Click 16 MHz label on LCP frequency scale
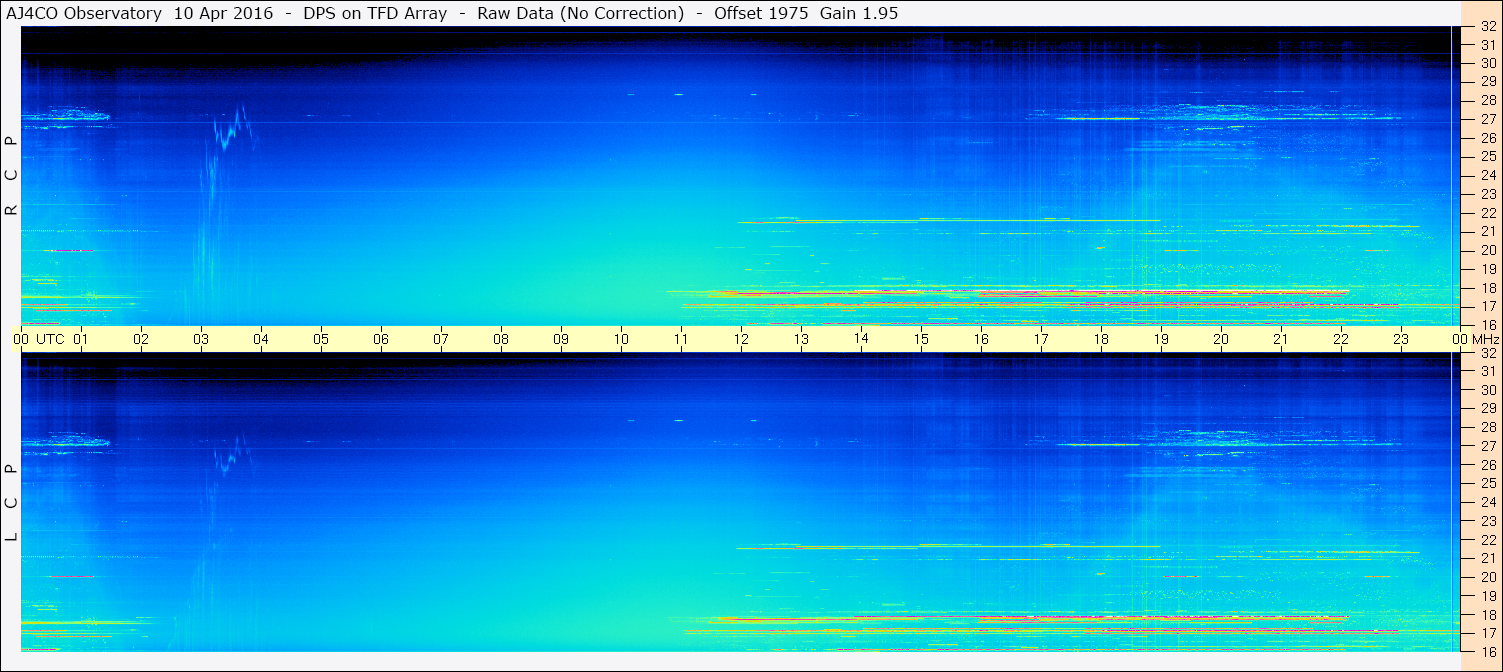This screenshot has width=1503, height=672. pyautogui.click(x=1487, y=650)
